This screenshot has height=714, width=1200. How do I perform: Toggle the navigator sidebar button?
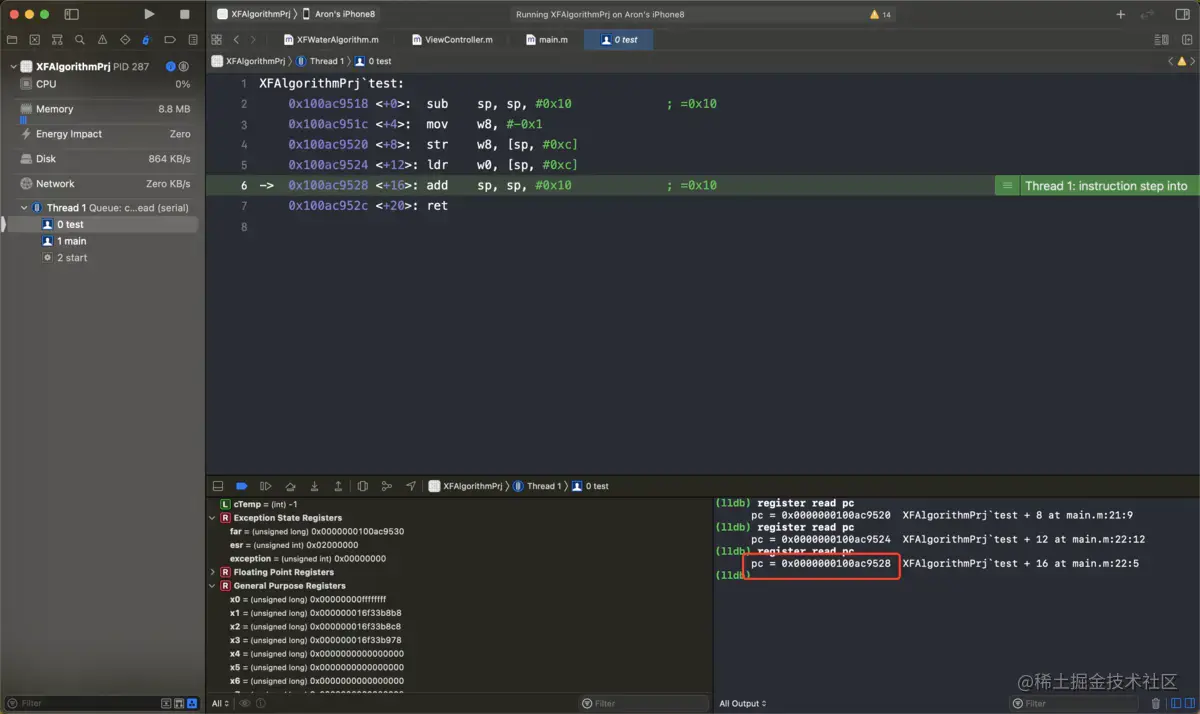(x=71, y=14)
